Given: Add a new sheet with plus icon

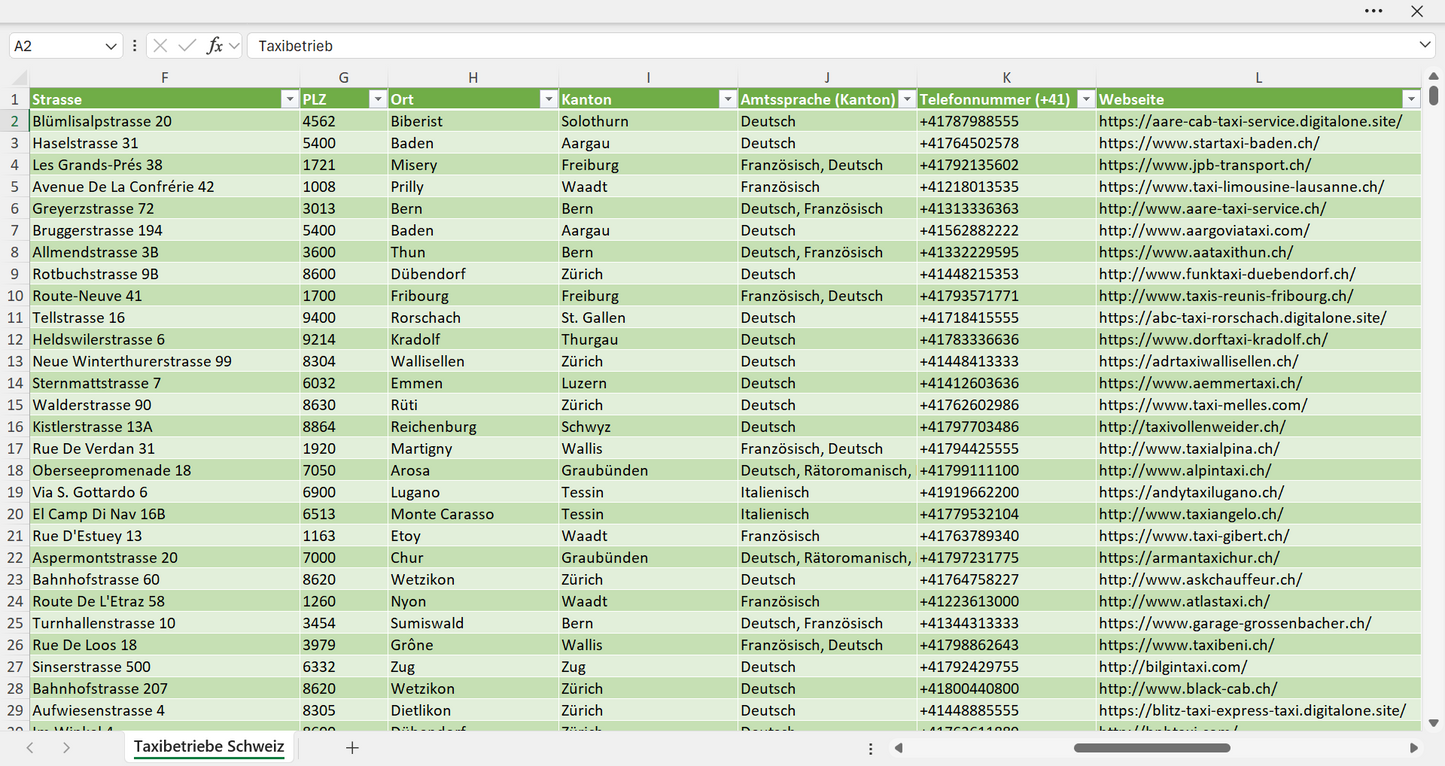Looking at the screenshot, I should [x=352, y=747].
